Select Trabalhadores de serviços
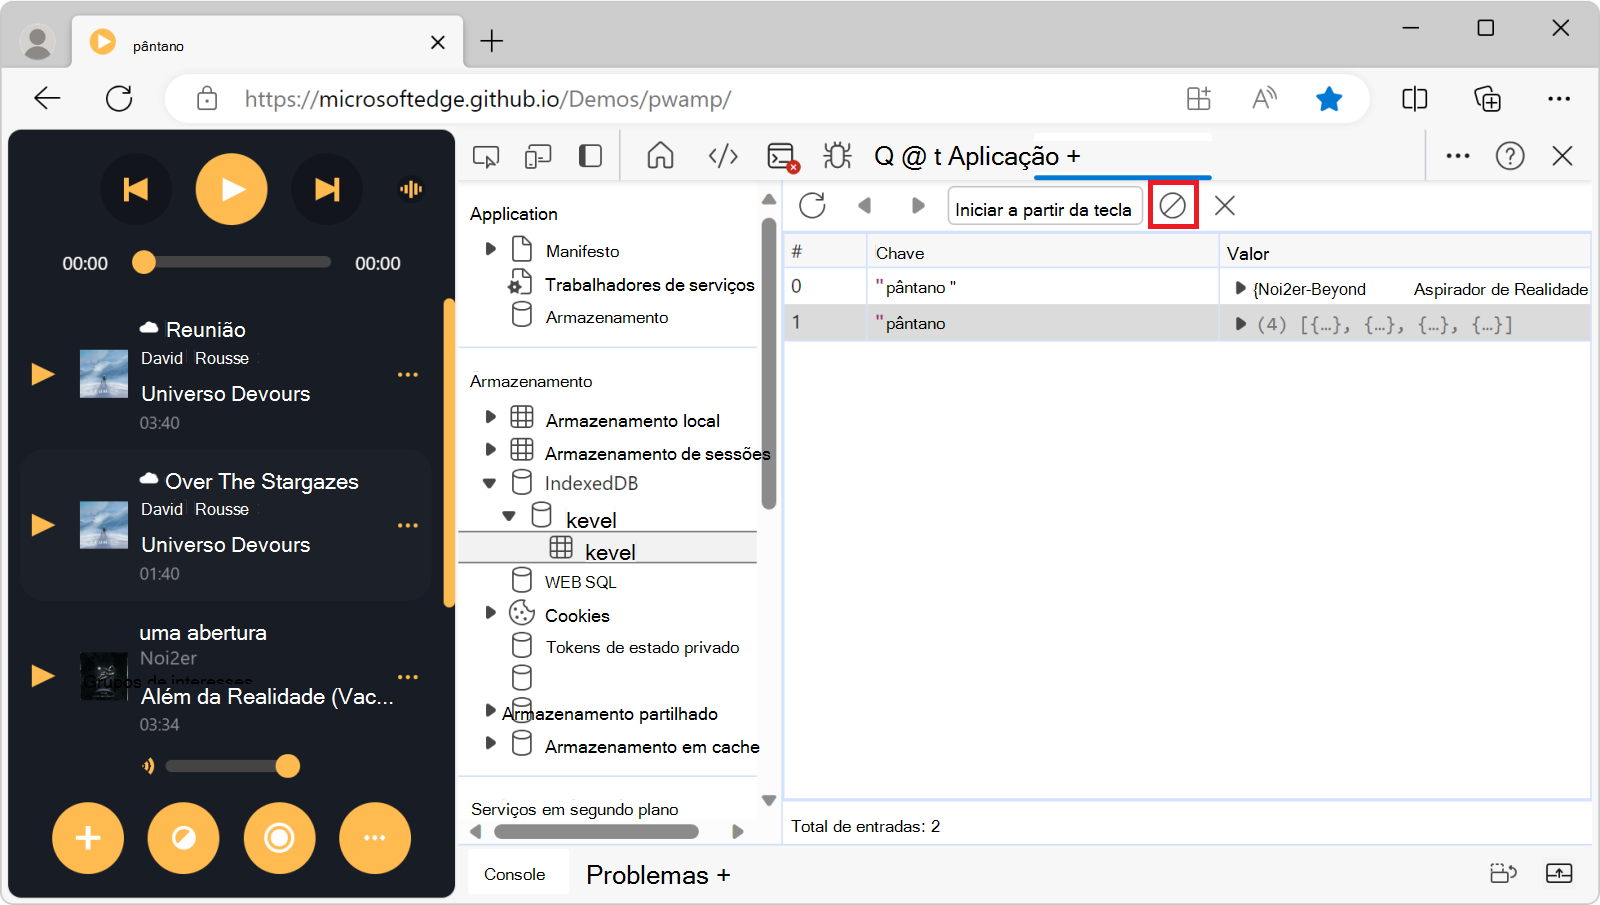Screen dimensions: 1600x905 click(649, 285)
